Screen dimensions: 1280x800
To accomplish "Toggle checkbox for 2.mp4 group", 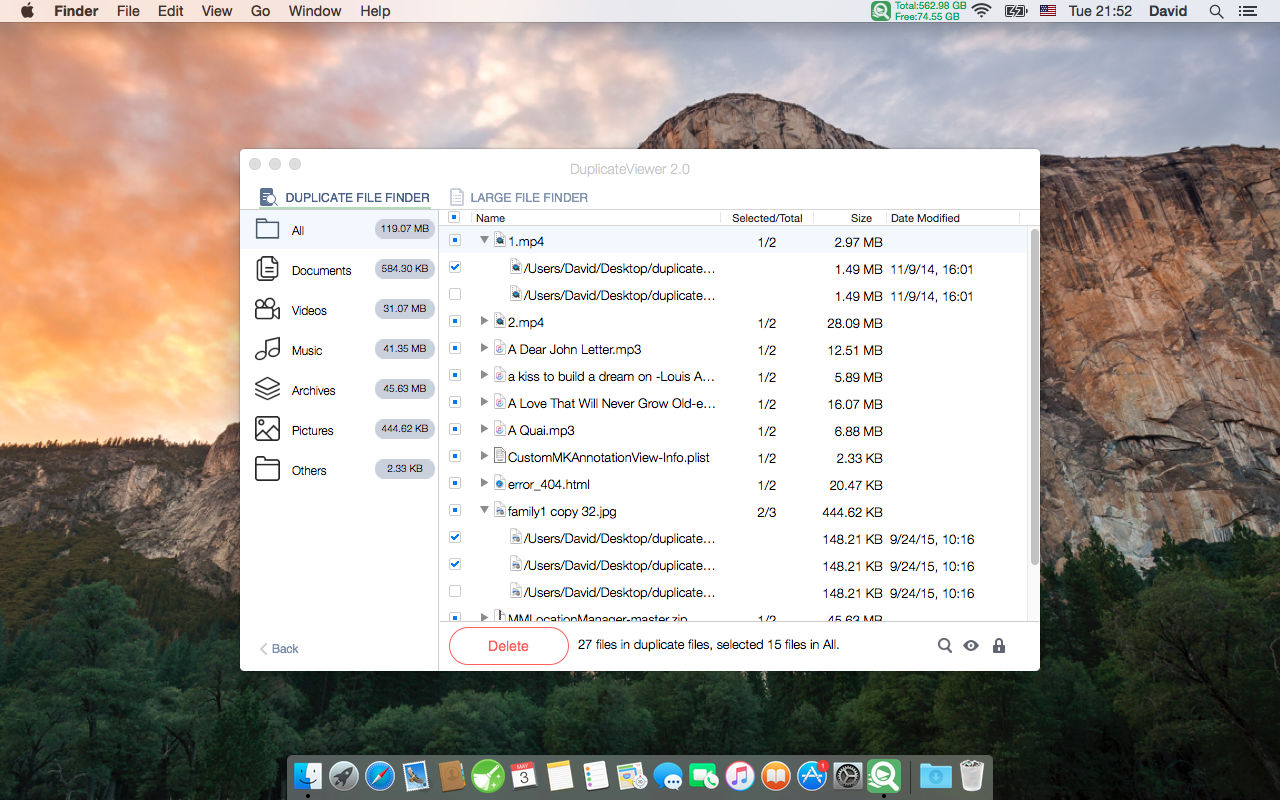I will click(x=455, y=321).
